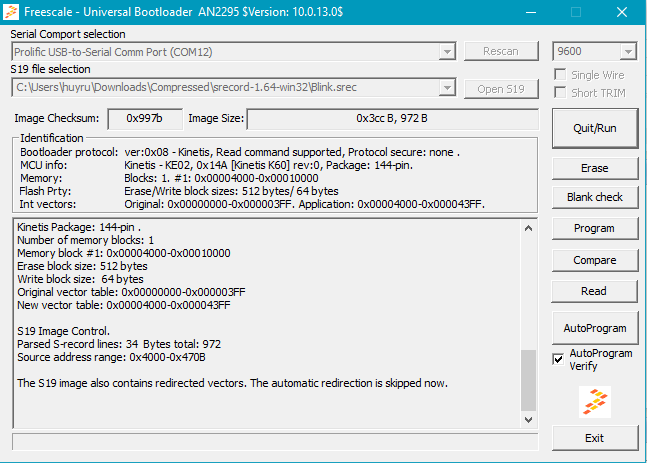Click the 'Kinetis Package: 144-pin' log line
Image resolution: width=647 pixels, height=463 pixels.
[x=79, y=227]
